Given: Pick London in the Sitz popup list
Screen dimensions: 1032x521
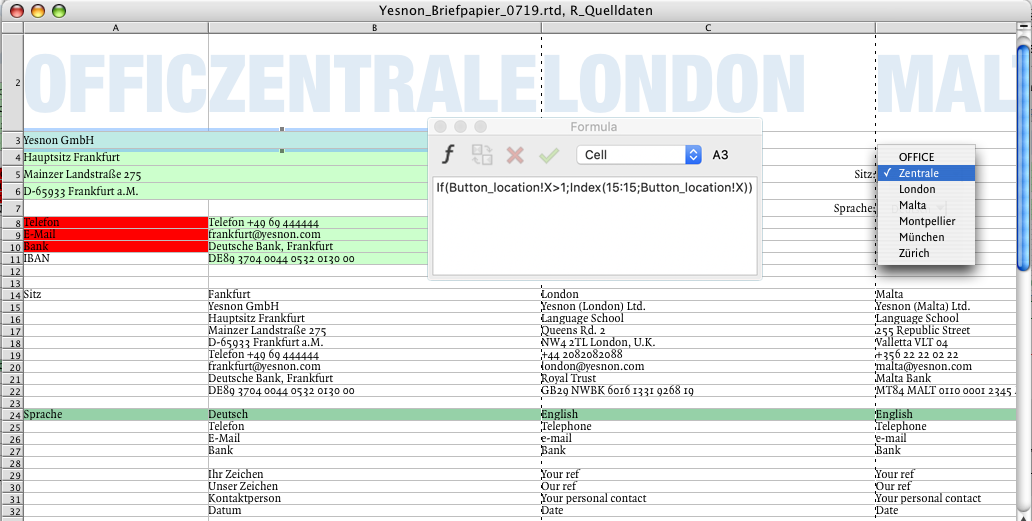Looking at the screenshot, I should tap(917, 189).
